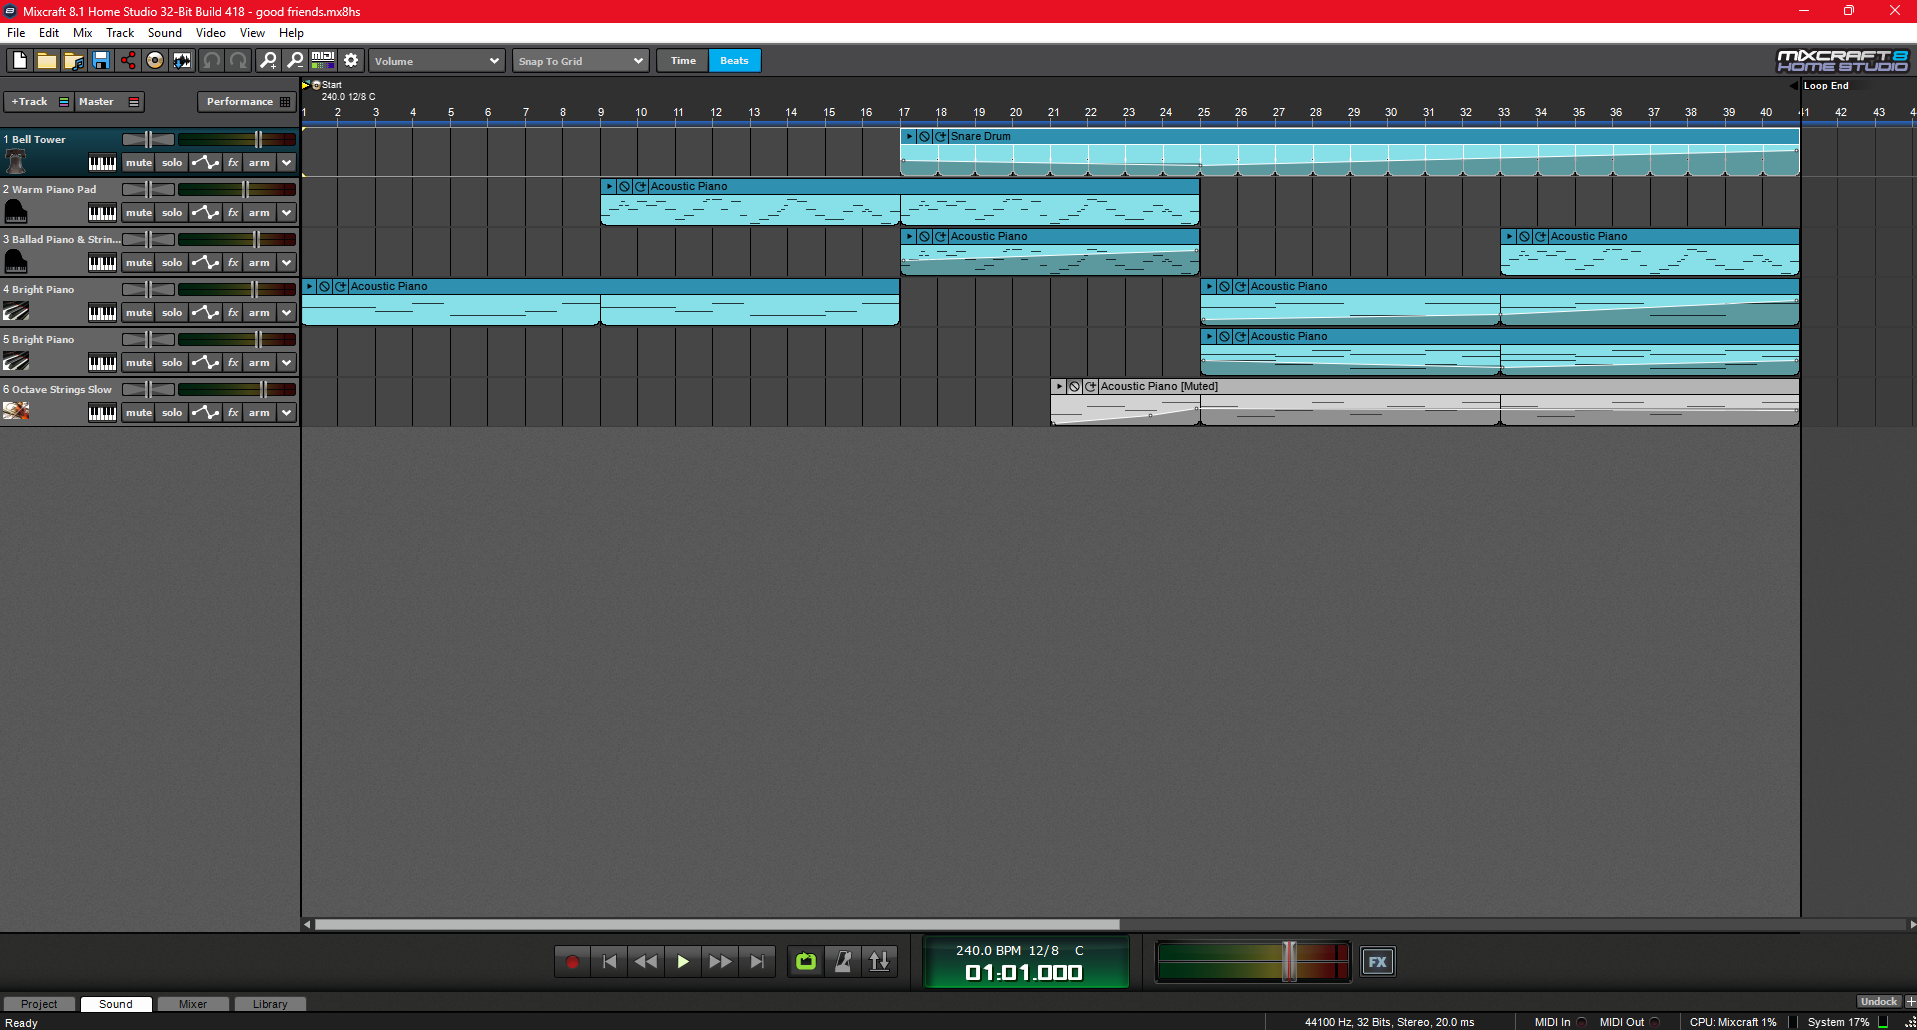Open the File menu
1917x1030 pixels.
16,33
